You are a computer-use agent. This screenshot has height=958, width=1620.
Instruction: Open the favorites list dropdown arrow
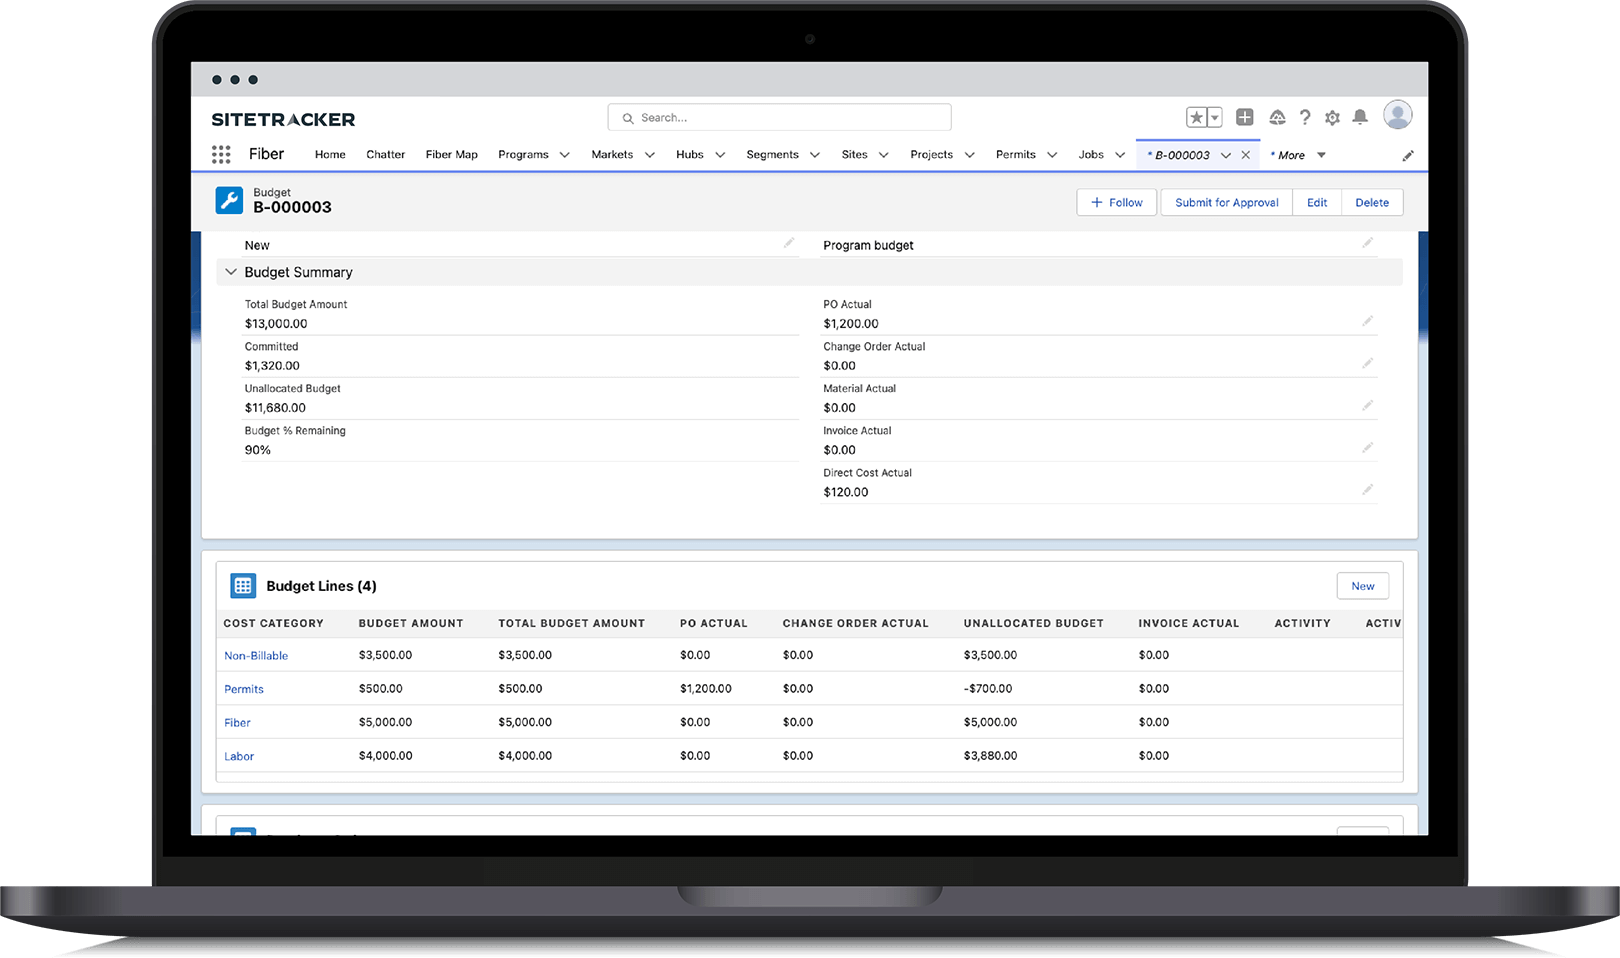(1215, 118)
